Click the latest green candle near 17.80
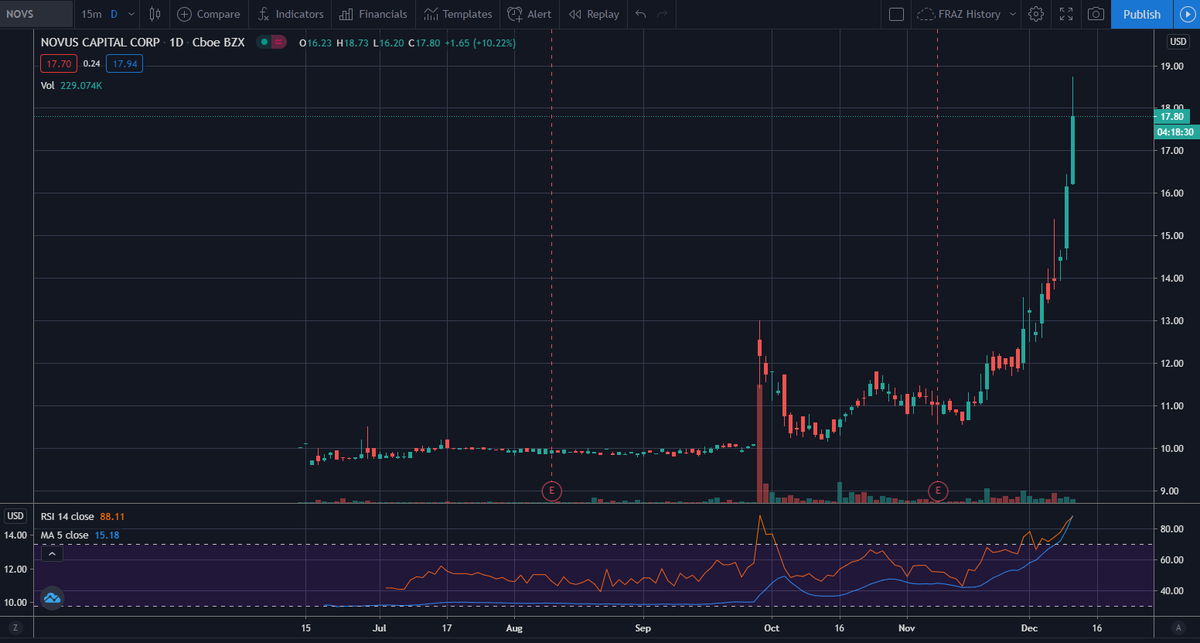 pyautogui.click(x=1073, y=150)
